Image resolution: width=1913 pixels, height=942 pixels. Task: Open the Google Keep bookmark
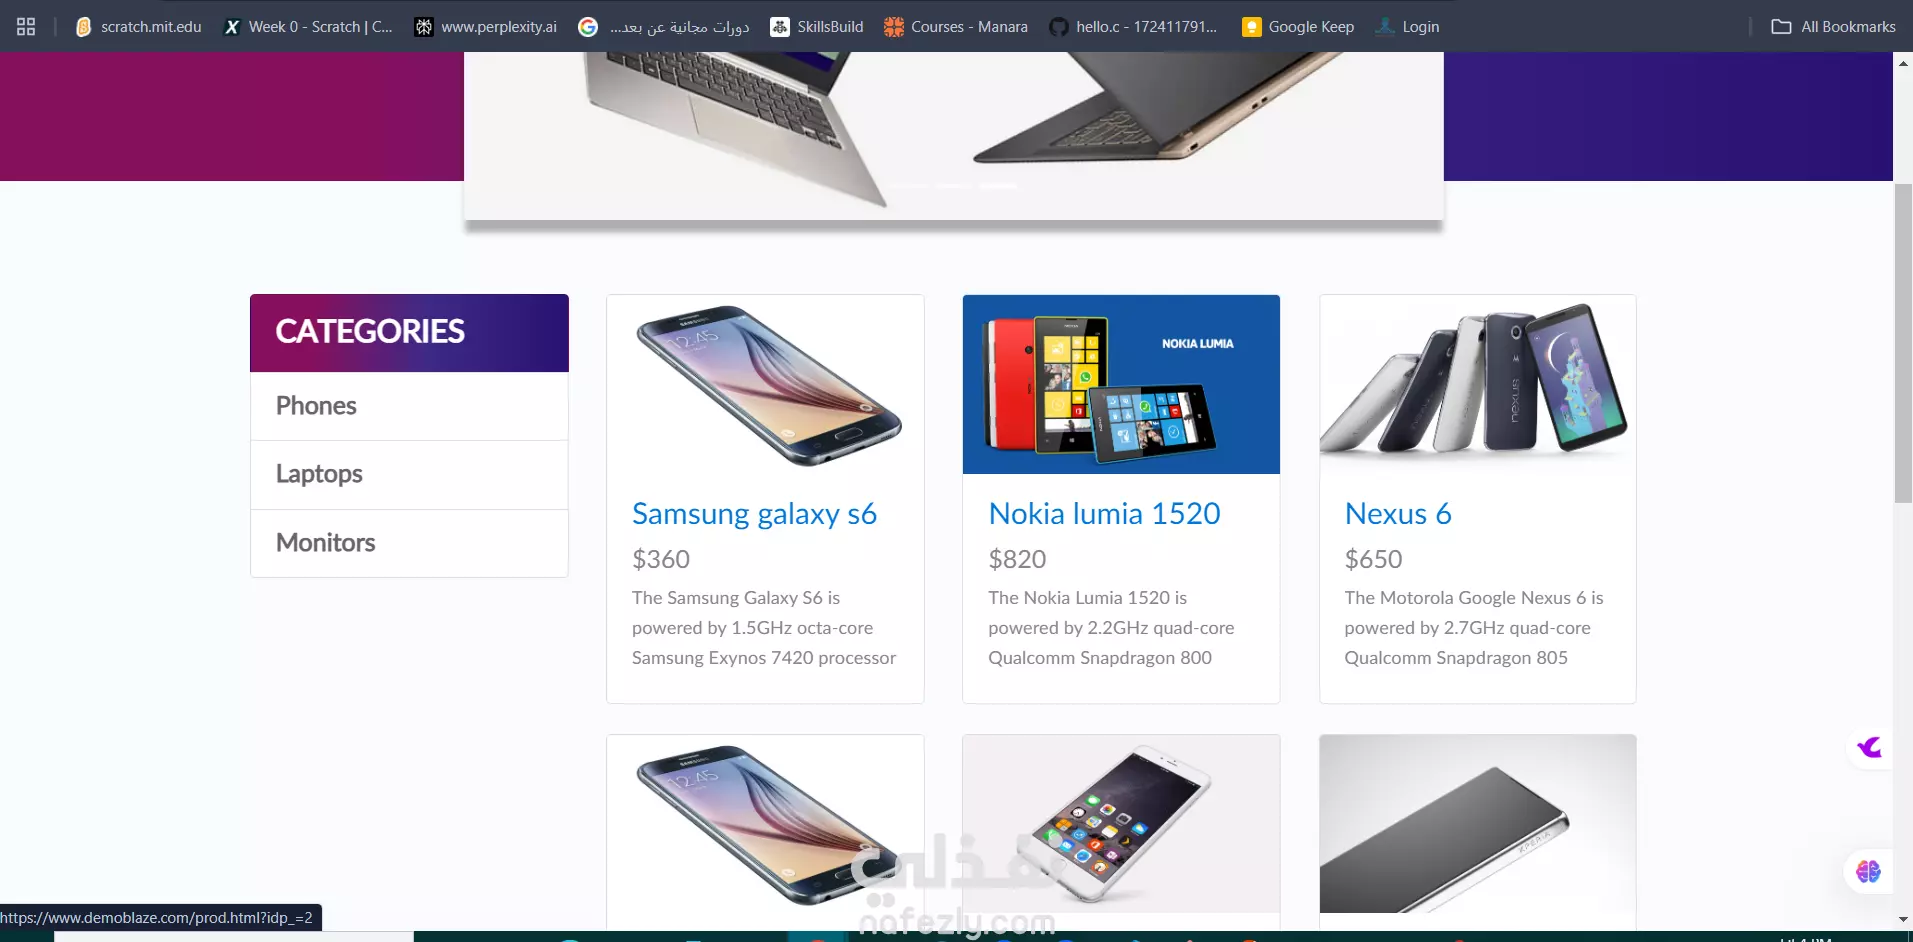click(1298, 27)
